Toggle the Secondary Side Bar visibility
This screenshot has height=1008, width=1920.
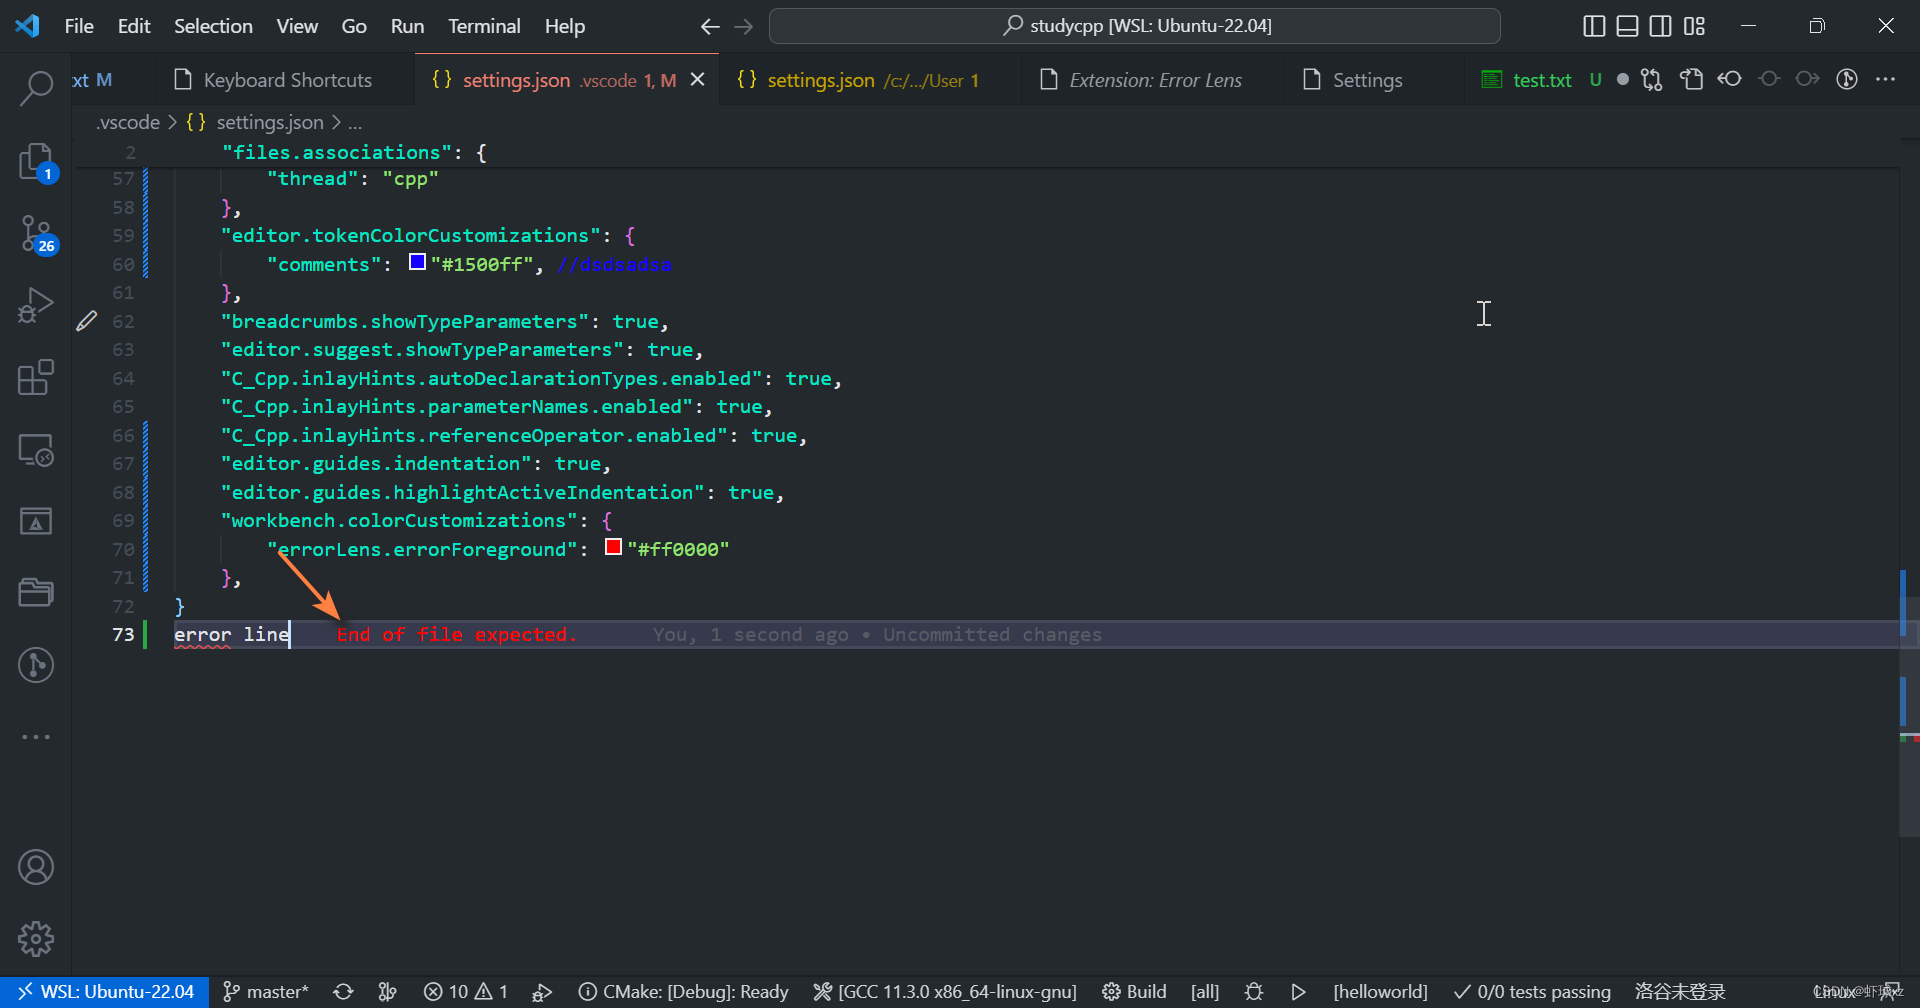[x=1661, y=26]
